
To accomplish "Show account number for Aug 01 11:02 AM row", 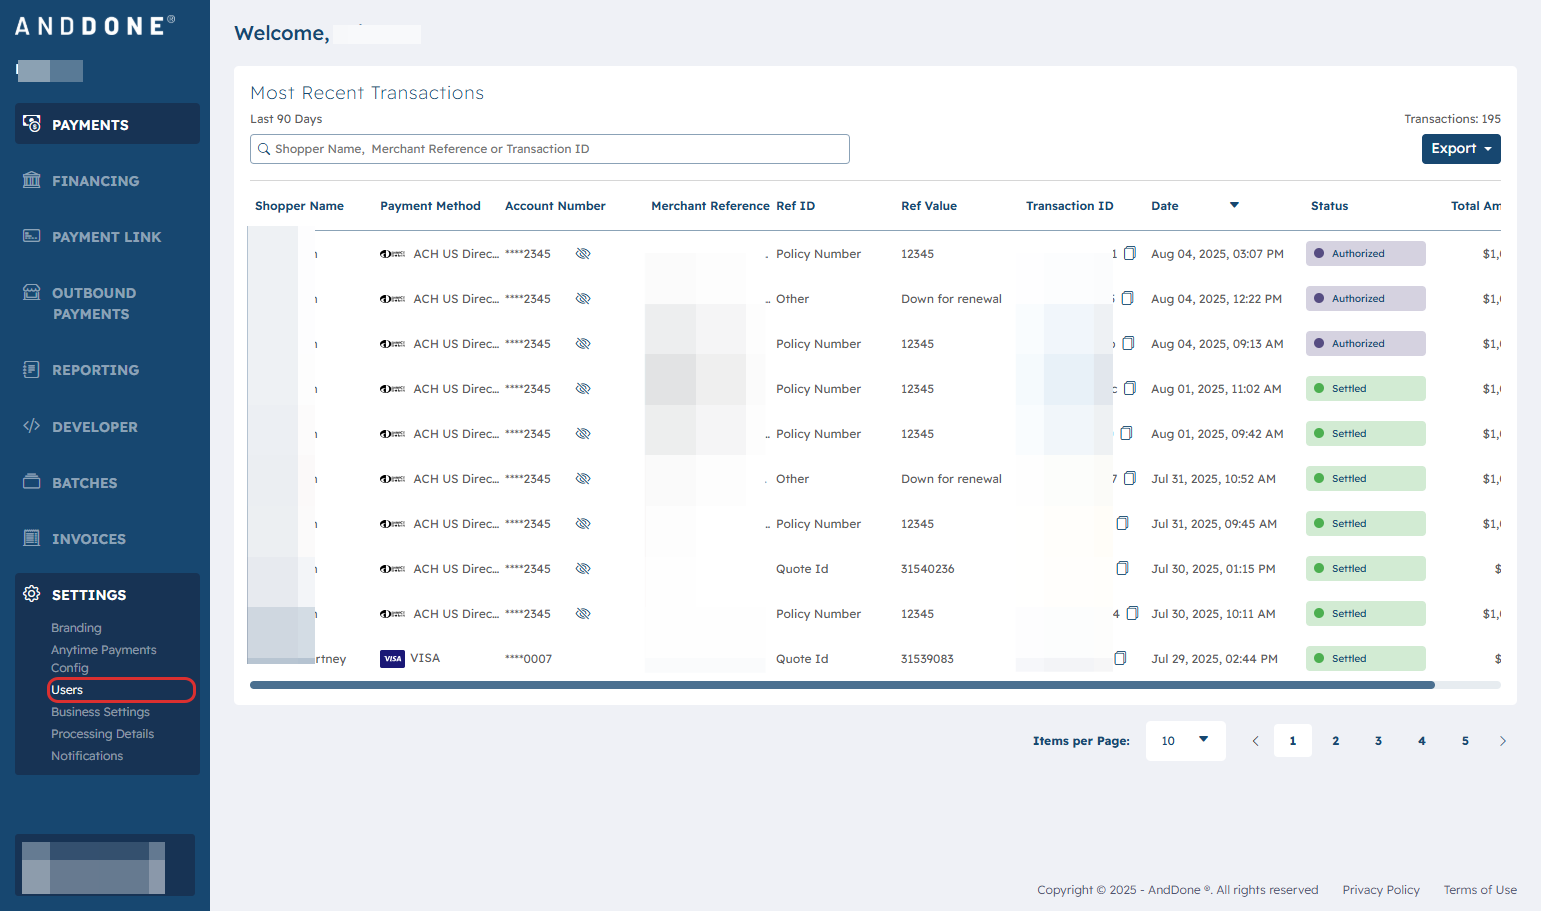I will click(x=583, y=389).
